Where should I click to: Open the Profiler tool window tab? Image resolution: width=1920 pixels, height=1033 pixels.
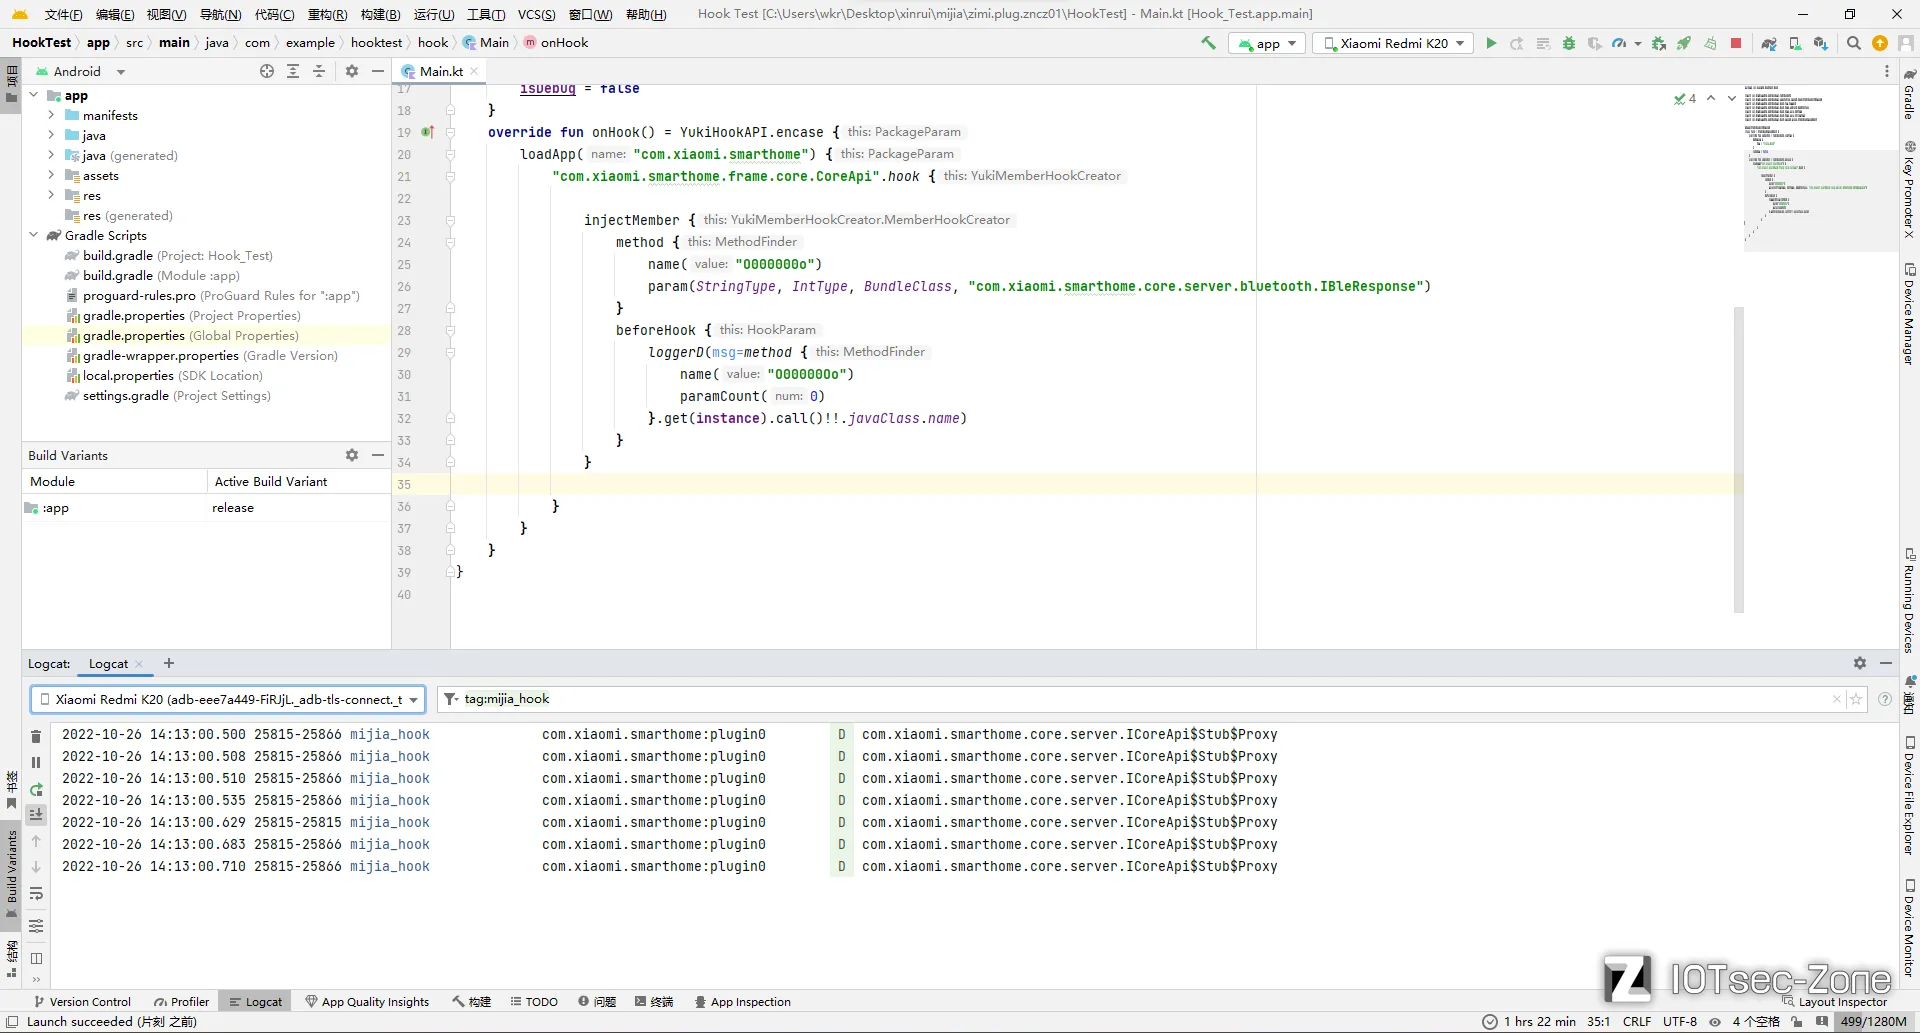181,1001
